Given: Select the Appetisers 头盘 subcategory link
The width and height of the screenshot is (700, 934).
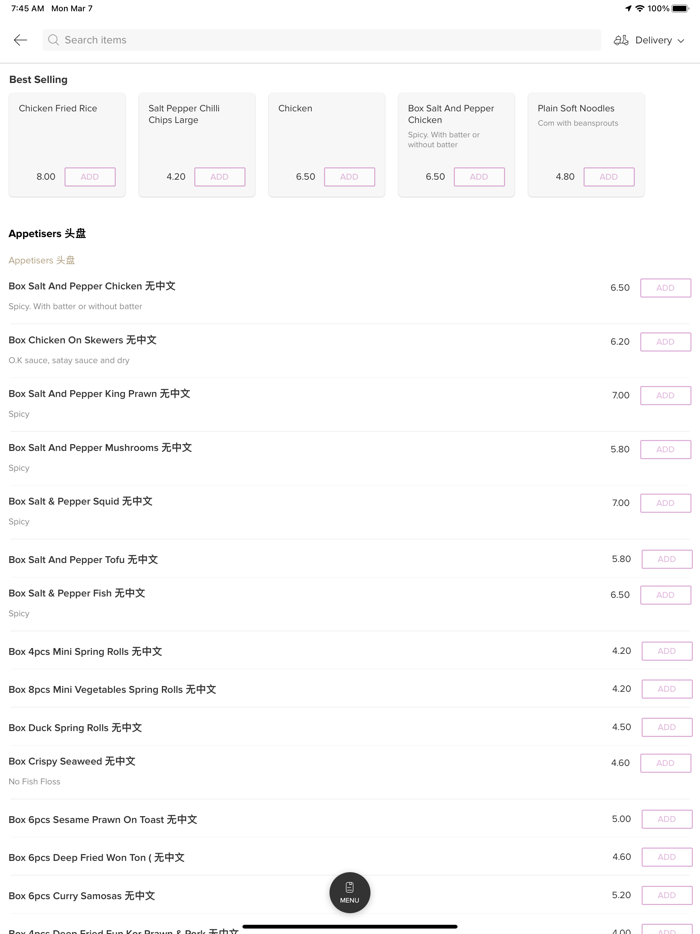Looking at the screenshot, I should point(42,260).
